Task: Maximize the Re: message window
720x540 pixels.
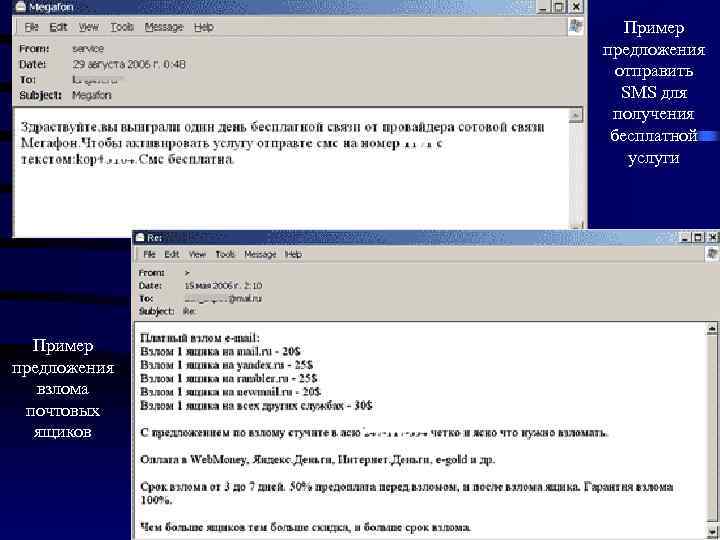Action: (698, 237)
